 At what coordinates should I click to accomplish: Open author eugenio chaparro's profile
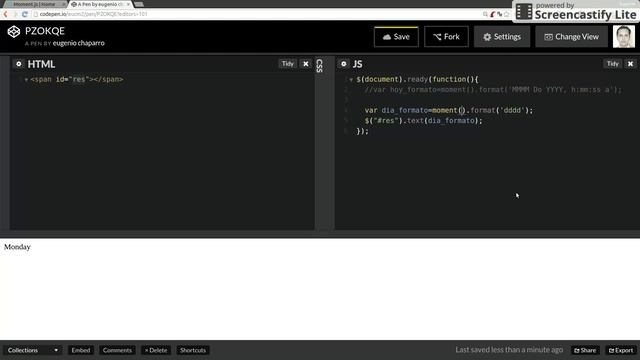78,43
